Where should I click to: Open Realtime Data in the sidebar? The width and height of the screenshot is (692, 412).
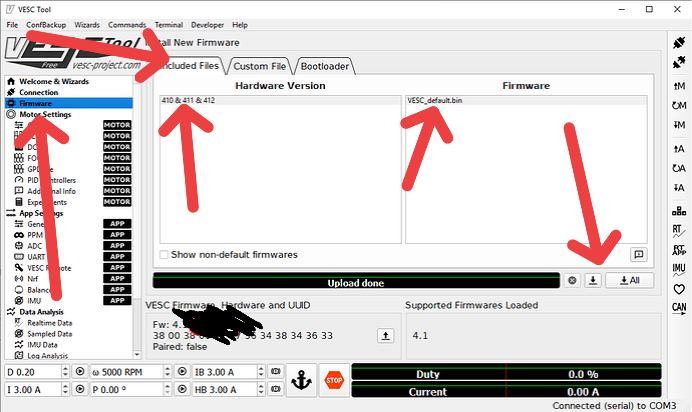click(49, 323)
